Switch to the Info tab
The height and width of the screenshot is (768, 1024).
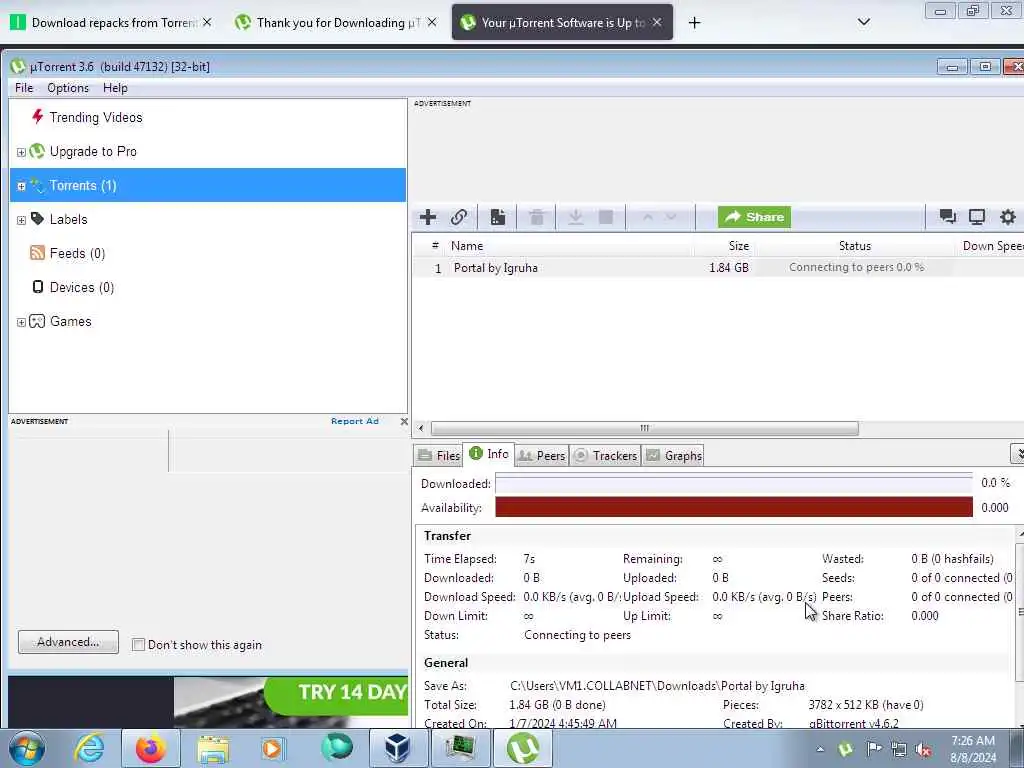pyautogui.click(x=489, y=454)
